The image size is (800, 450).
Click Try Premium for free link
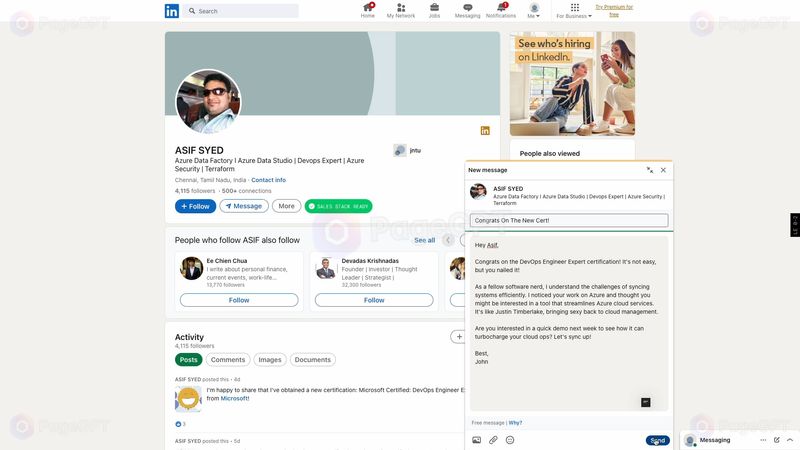[x=614, y=11]
